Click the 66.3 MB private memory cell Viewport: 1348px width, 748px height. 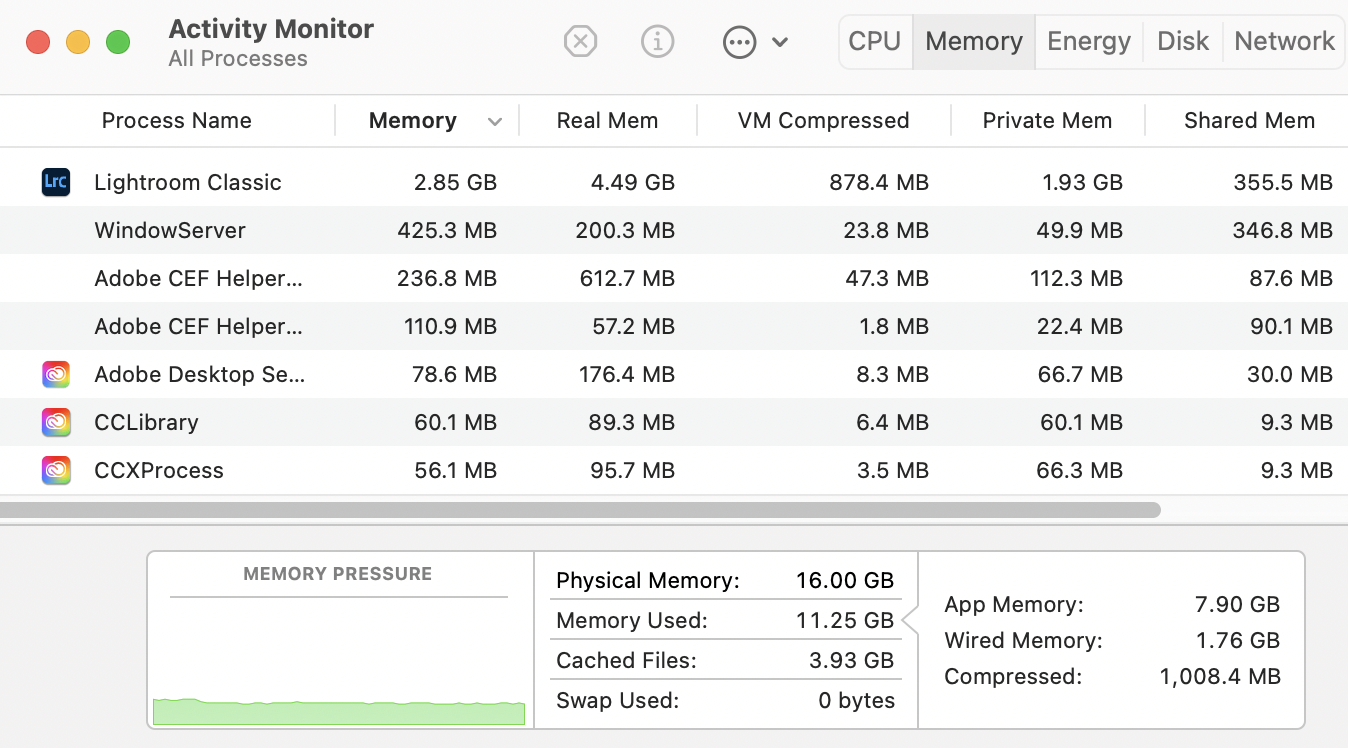pyautogui.click(x=1080, y=470)
